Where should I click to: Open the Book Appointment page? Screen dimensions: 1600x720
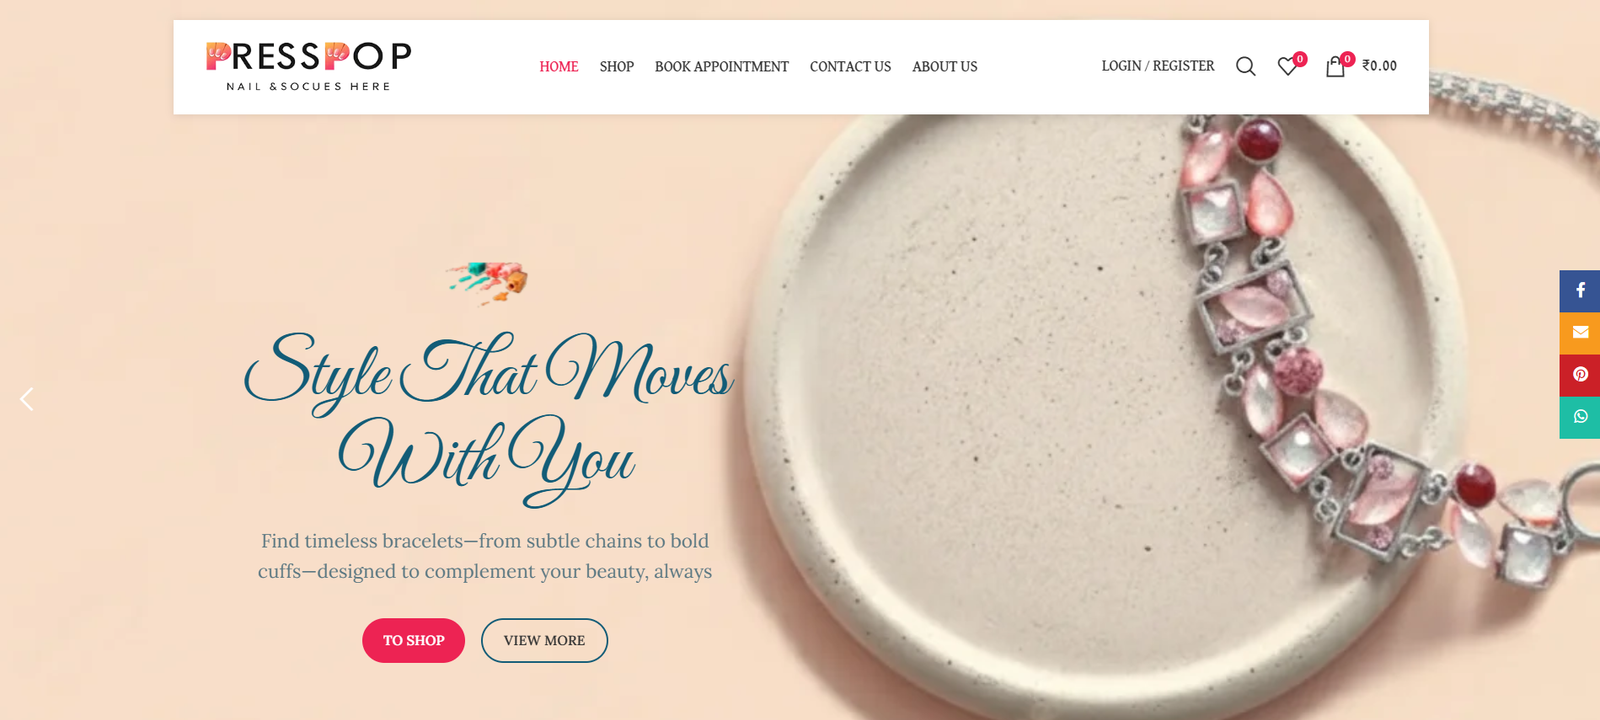pyautogui.click(x=722, y=66)
